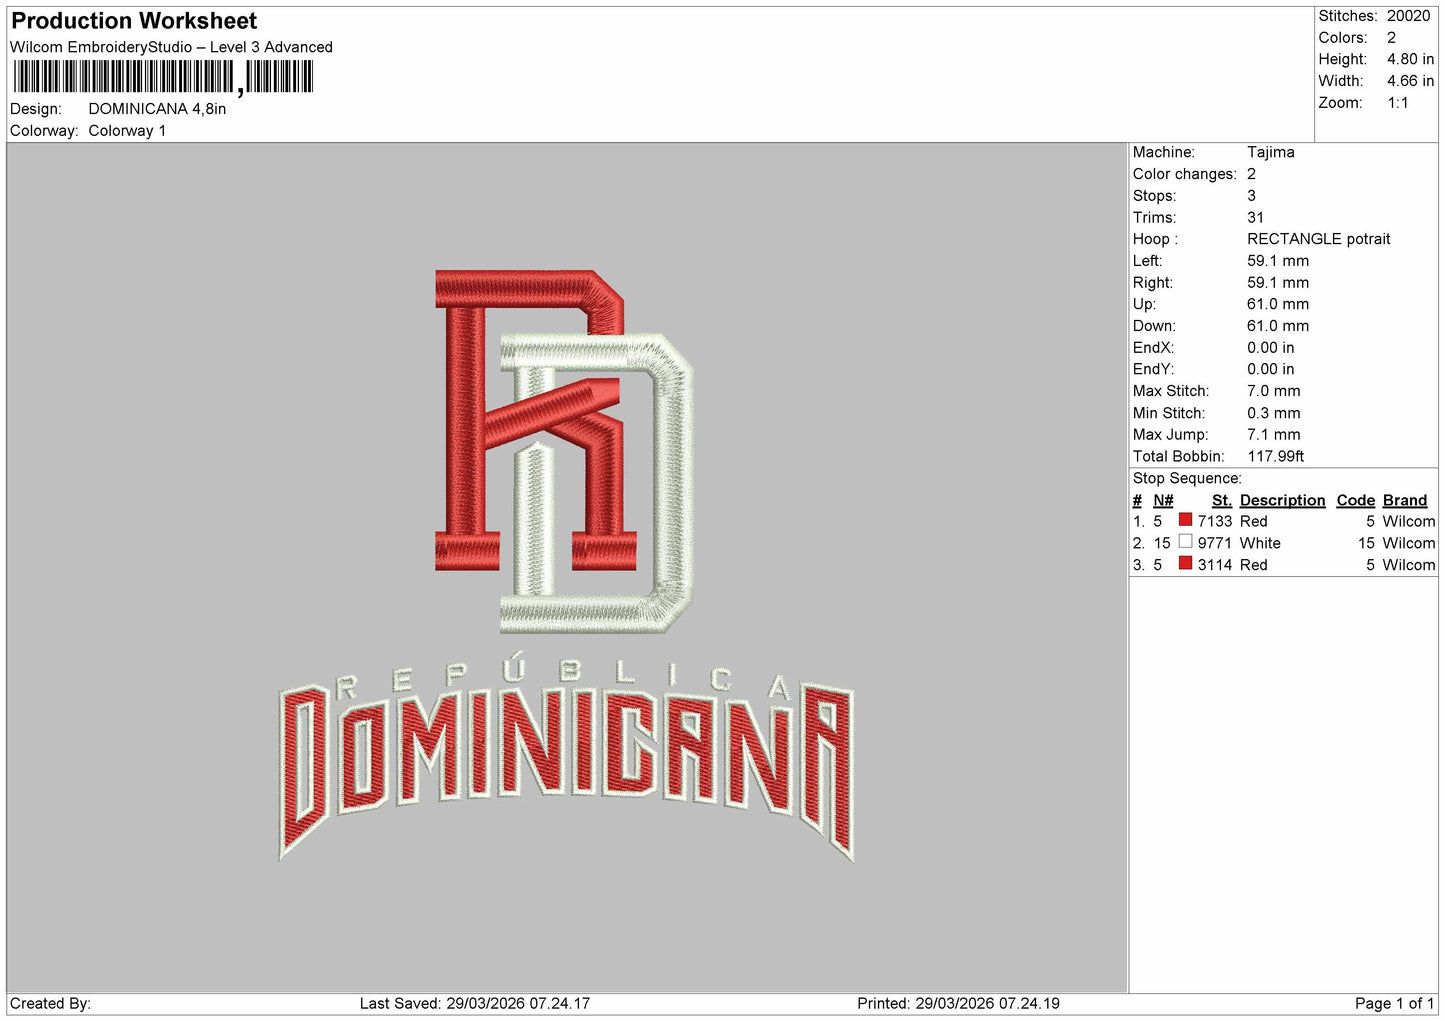Click the 'Colorway 1' value
Image resolution: width=1445 pixels, height=1021 pixels.
(x=127, y=131)
